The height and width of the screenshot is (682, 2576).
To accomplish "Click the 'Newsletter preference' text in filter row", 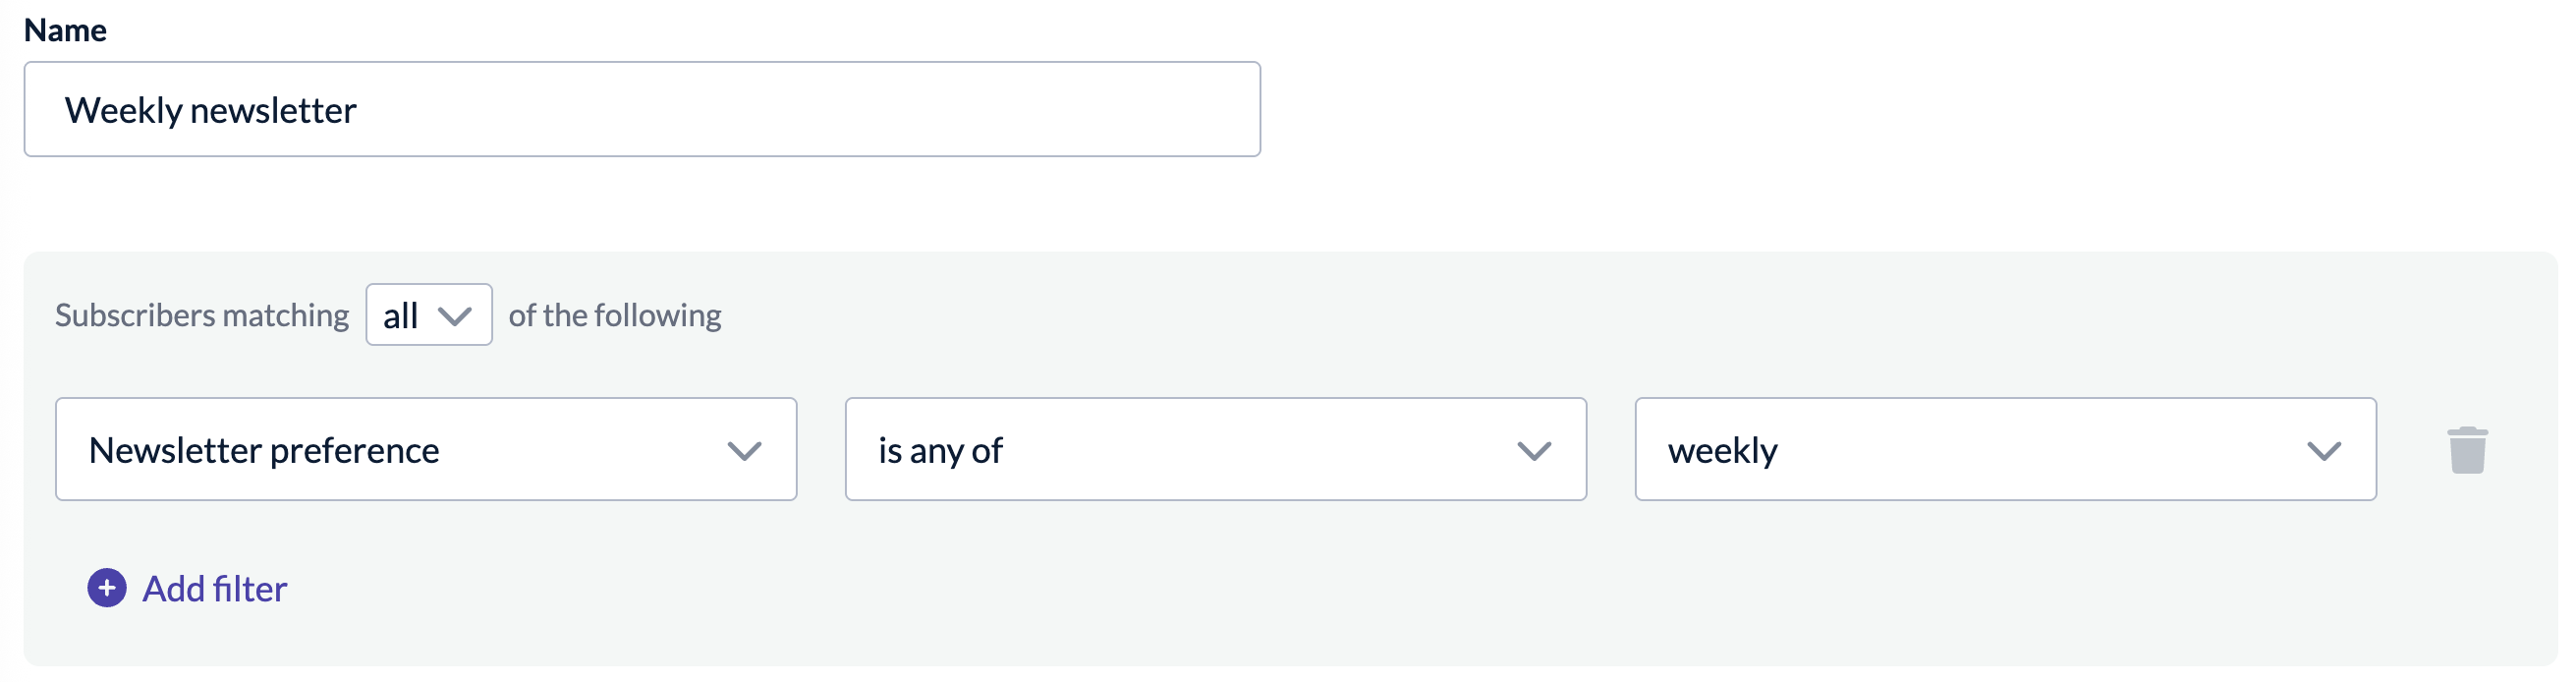I will [x=264, y=450].
